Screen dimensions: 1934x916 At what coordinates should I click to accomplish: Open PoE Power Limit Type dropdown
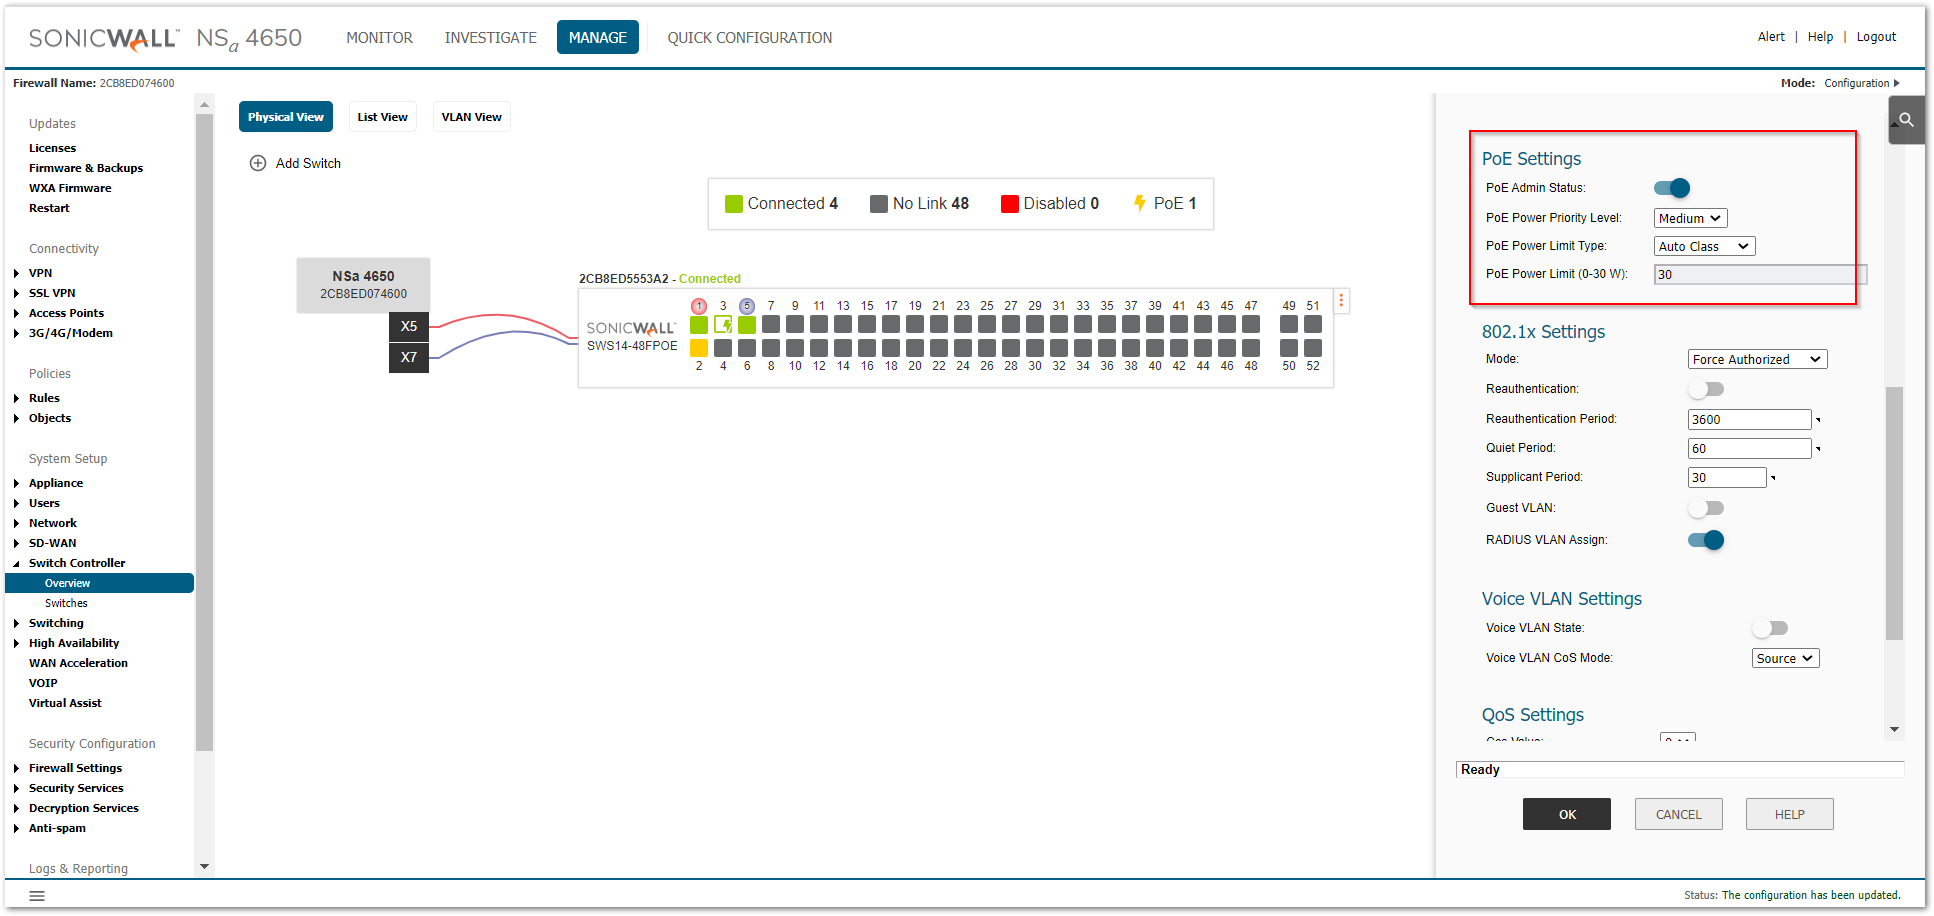1705,246
